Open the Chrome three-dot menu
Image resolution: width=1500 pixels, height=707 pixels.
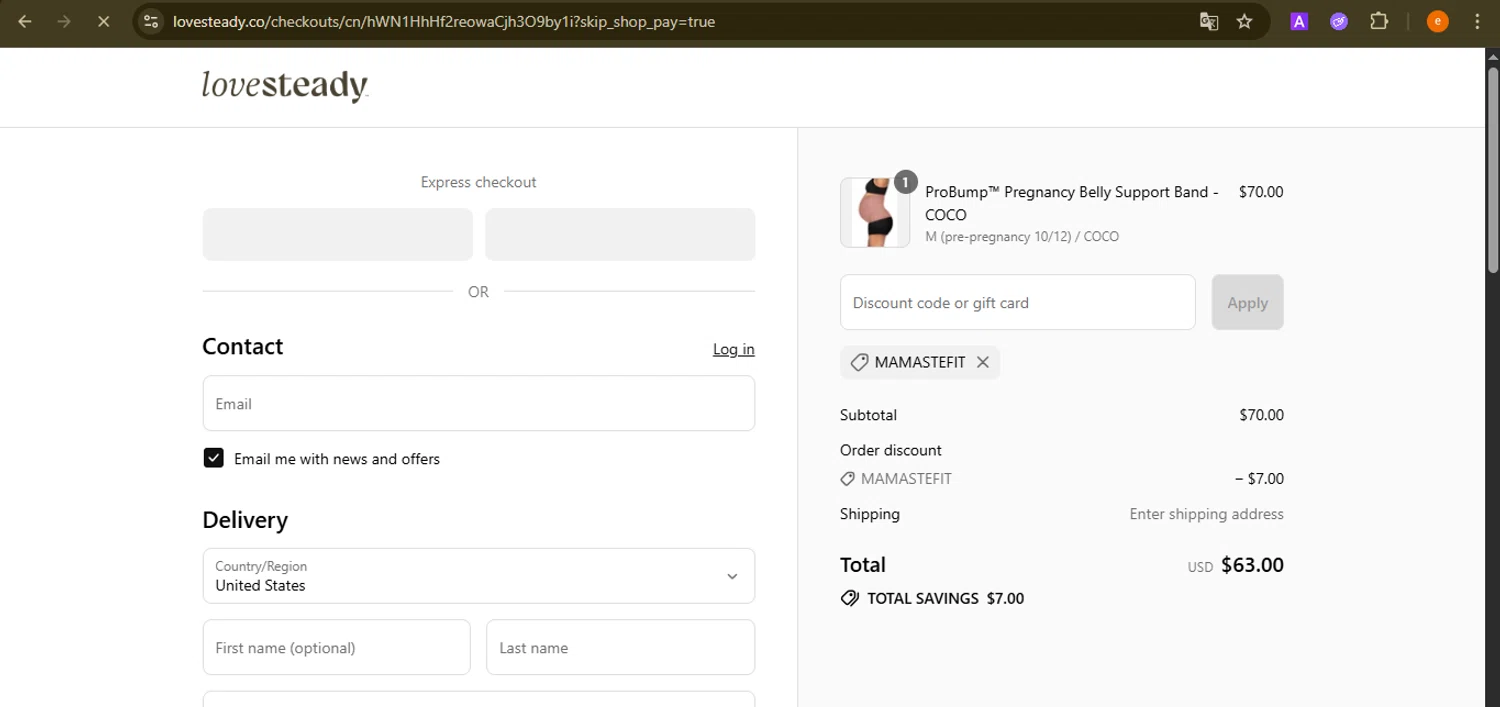pos(1477,21)
